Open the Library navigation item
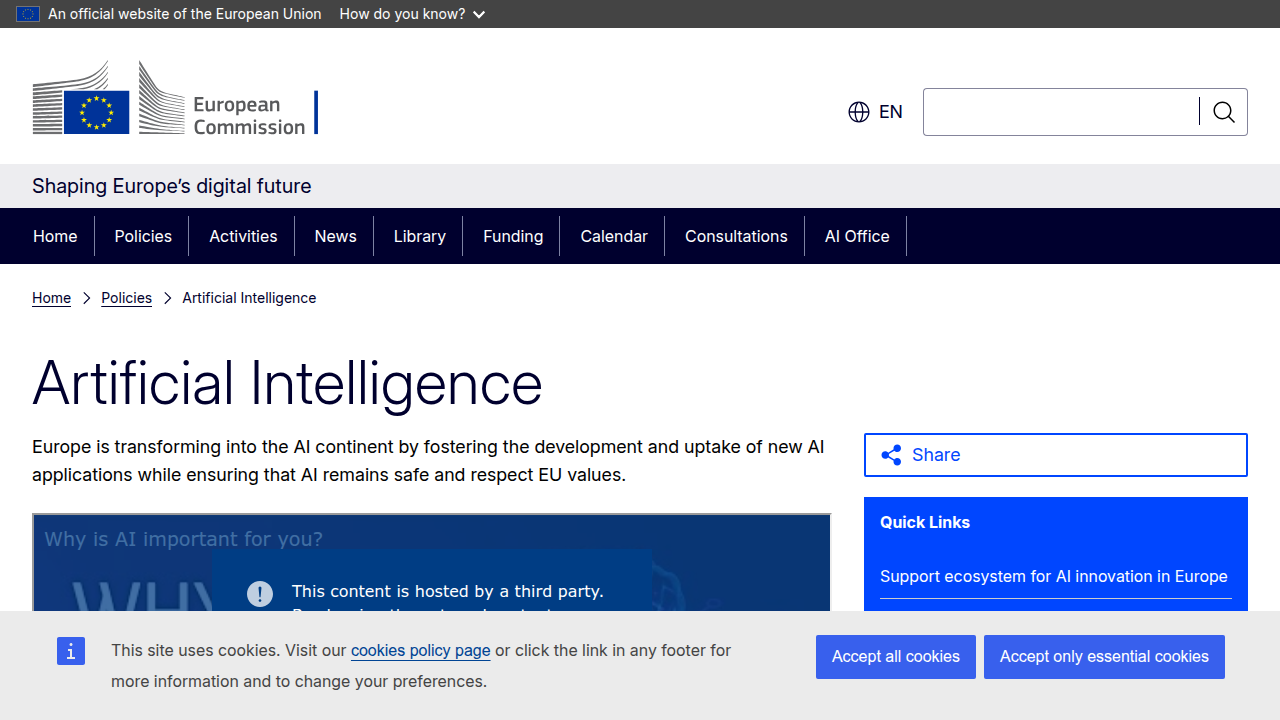 click(x=419, y=236)
